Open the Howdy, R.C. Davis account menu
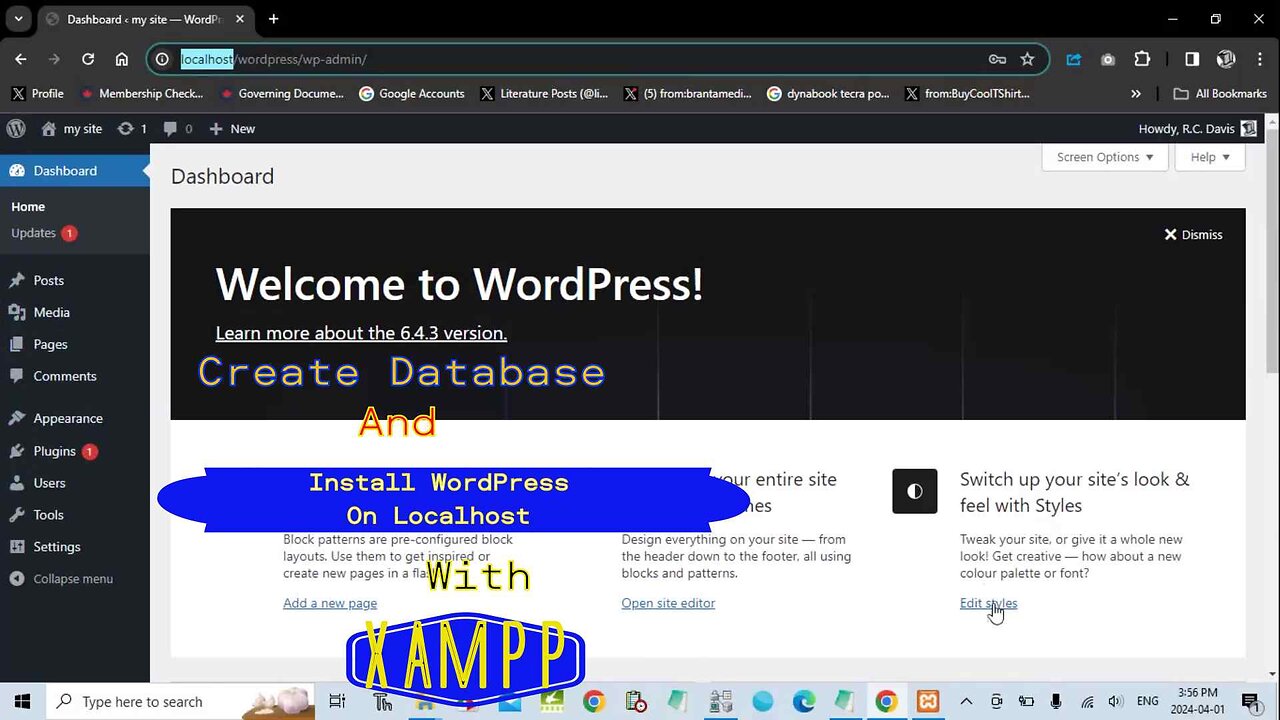 point(1198,129)
